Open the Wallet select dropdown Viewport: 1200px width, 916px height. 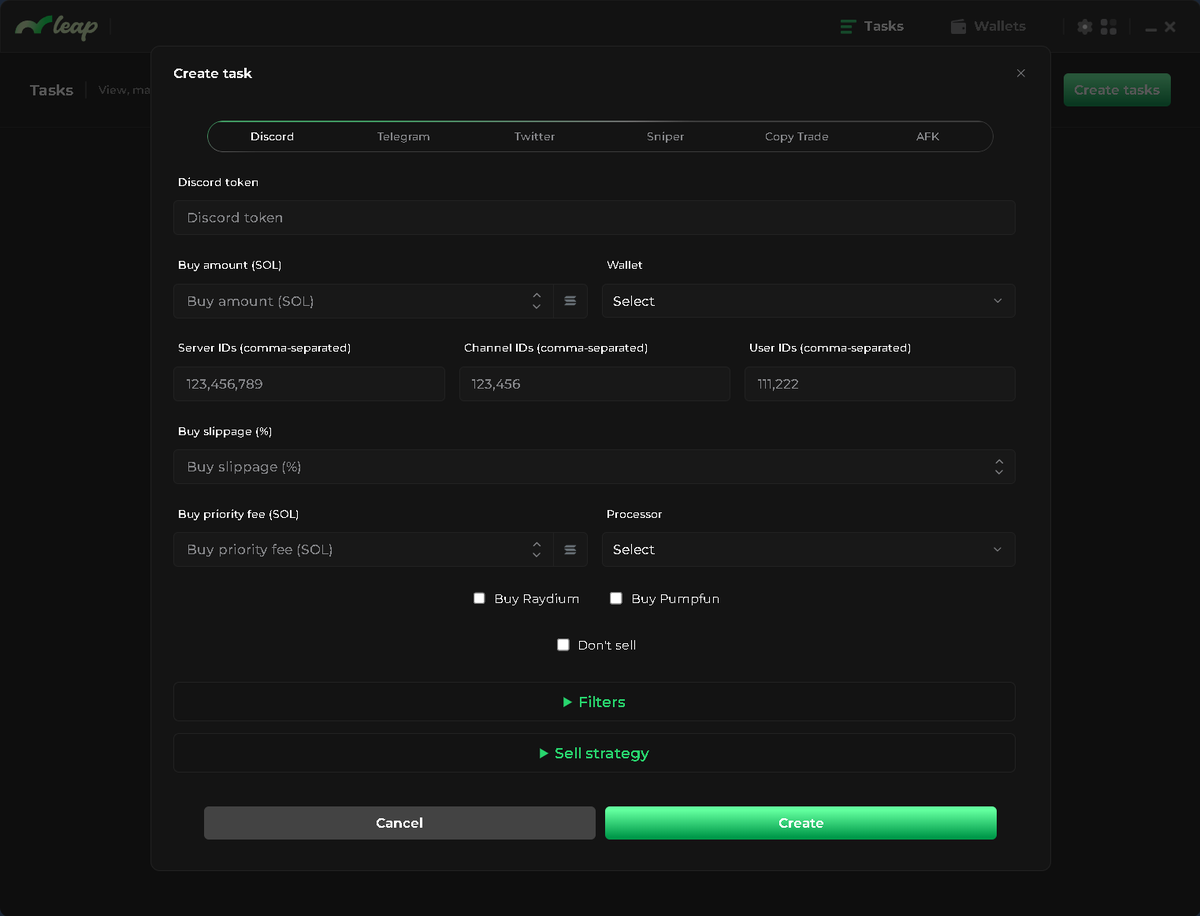click(808, 301)
